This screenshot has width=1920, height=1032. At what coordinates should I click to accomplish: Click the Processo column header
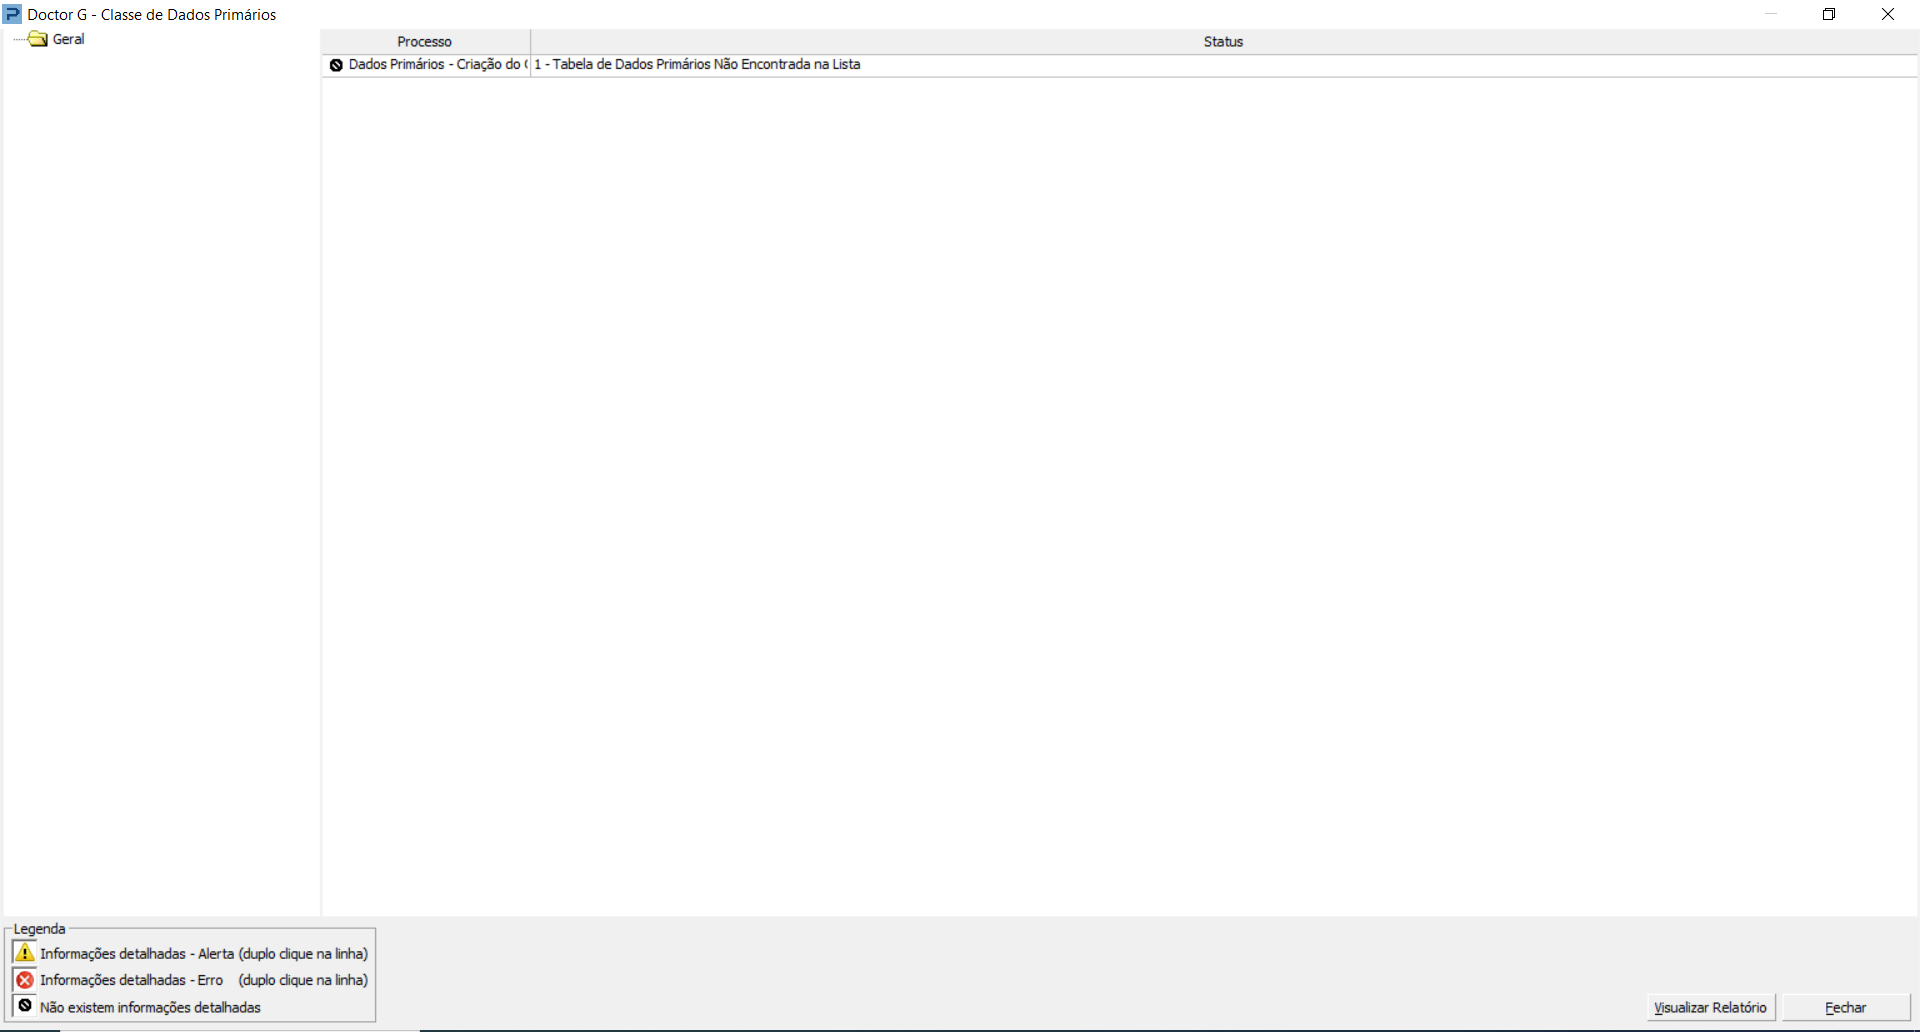[425, 42]
